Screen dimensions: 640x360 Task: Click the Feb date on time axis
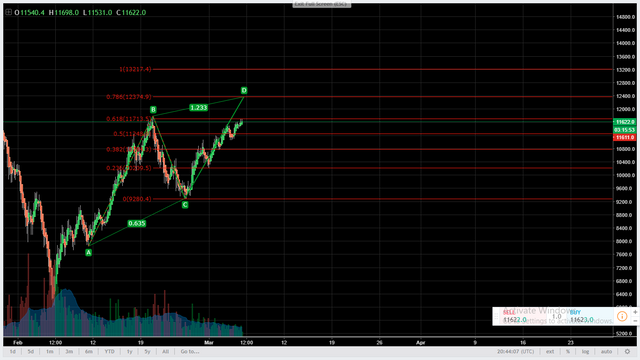point(18,342)
